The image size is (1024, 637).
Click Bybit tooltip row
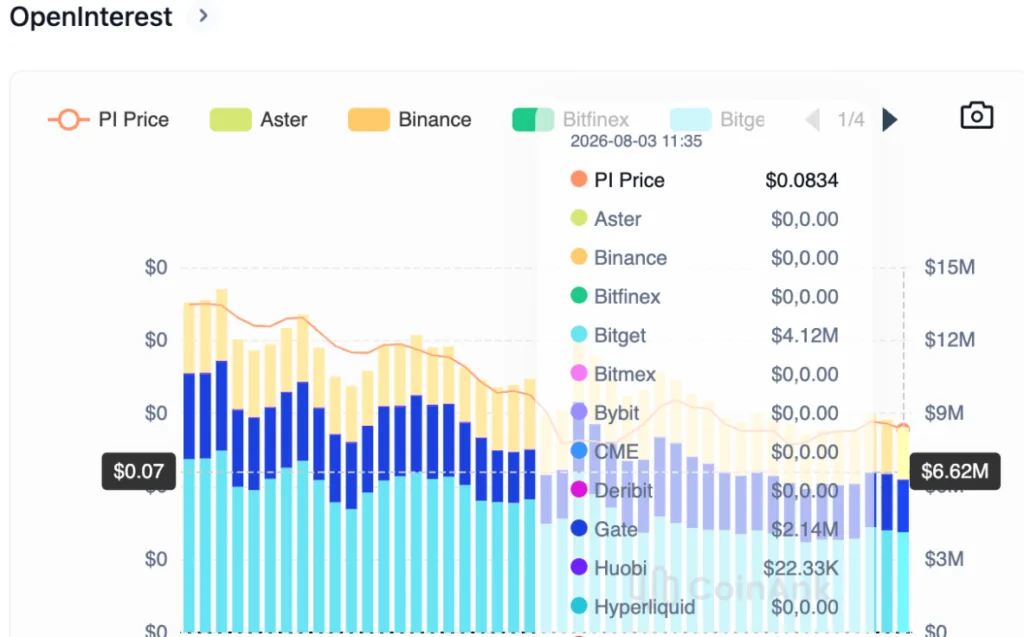(704, 413)
